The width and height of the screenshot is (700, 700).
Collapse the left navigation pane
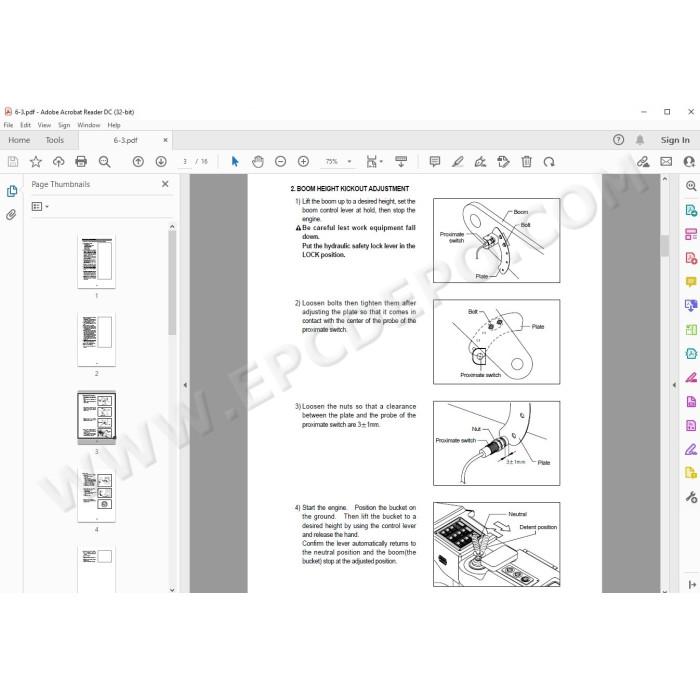click(185, 384)
